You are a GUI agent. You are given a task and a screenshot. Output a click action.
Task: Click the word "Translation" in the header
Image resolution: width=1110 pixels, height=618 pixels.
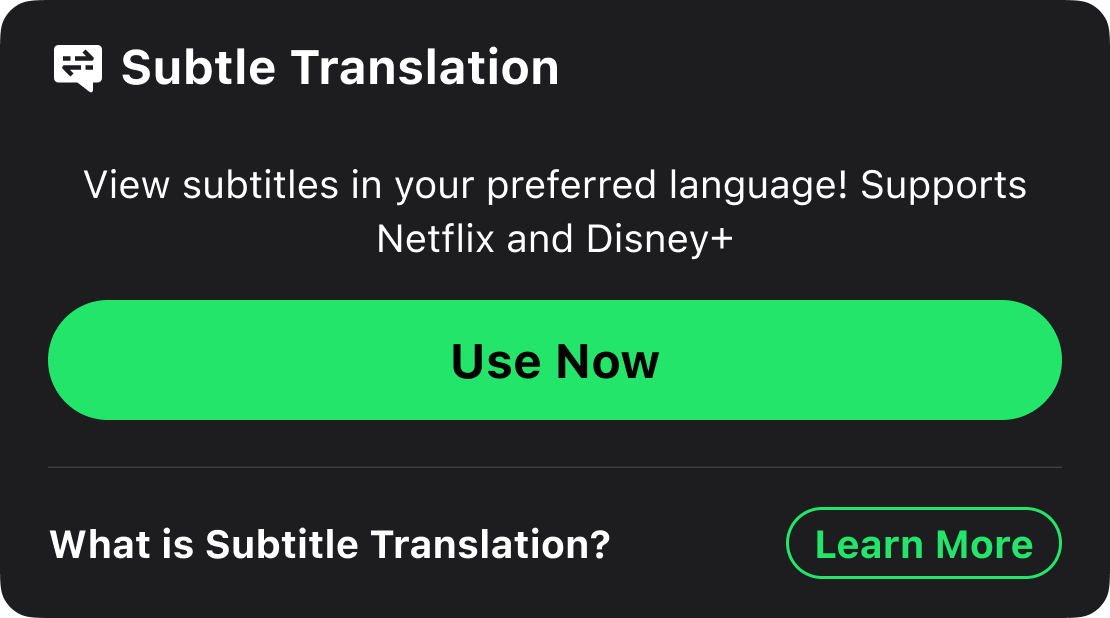[x=425, y=68]
